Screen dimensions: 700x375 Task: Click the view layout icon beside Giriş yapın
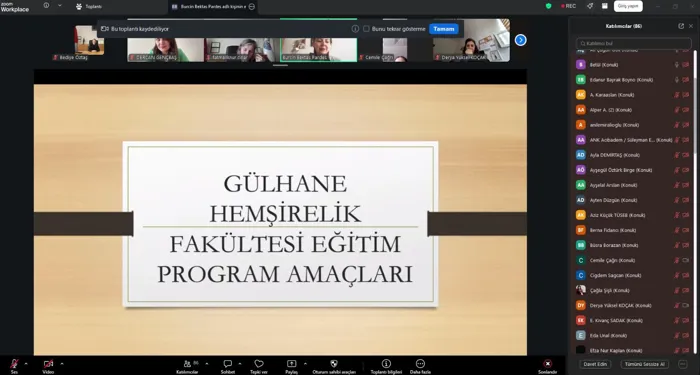tap(604, 6)
